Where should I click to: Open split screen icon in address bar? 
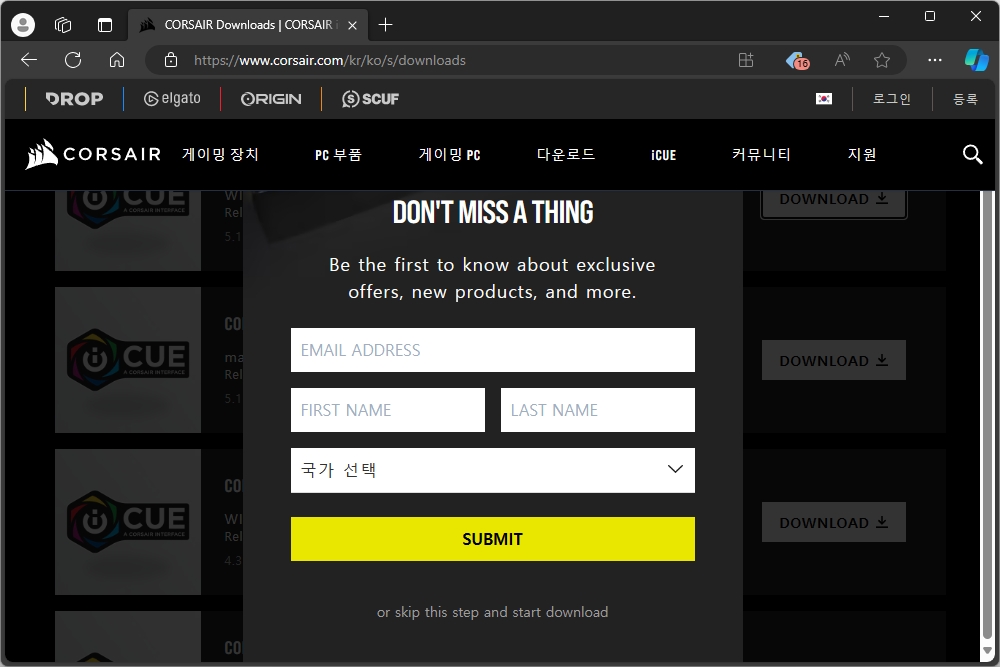pos(746,60)
